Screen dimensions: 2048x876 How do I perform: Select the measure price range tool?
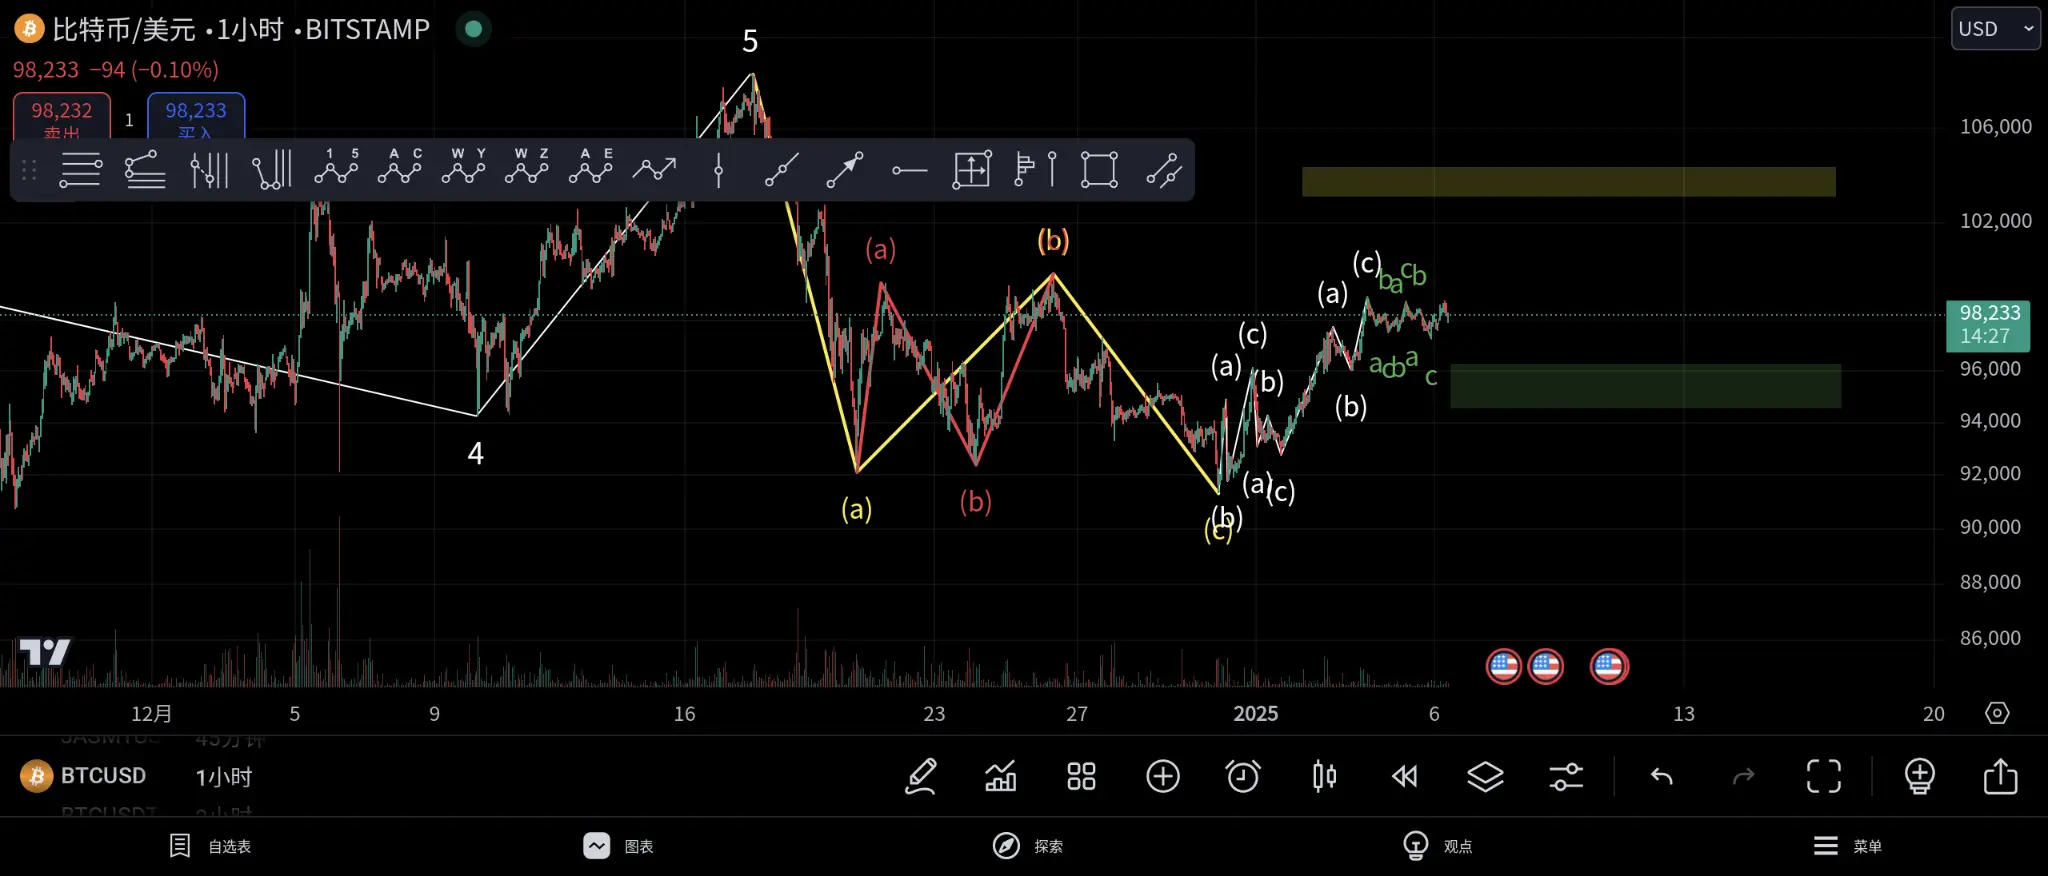tap(972, 169)
